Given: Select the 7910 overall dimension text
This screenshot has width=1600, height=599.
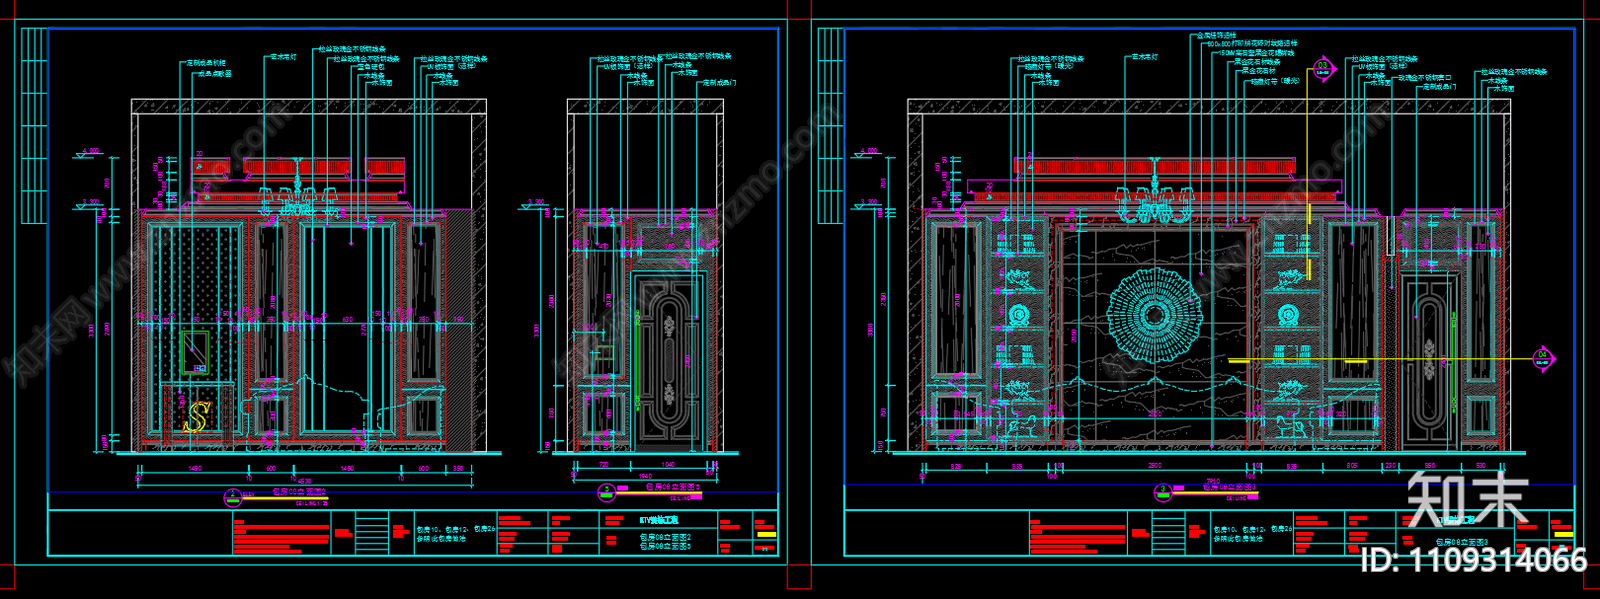Looking at the screenshot, I should [x=1212, y=479].
